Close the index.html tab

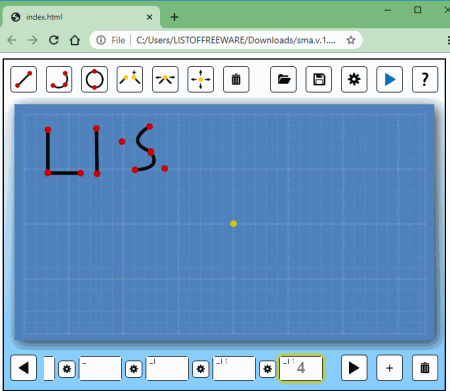149,17
